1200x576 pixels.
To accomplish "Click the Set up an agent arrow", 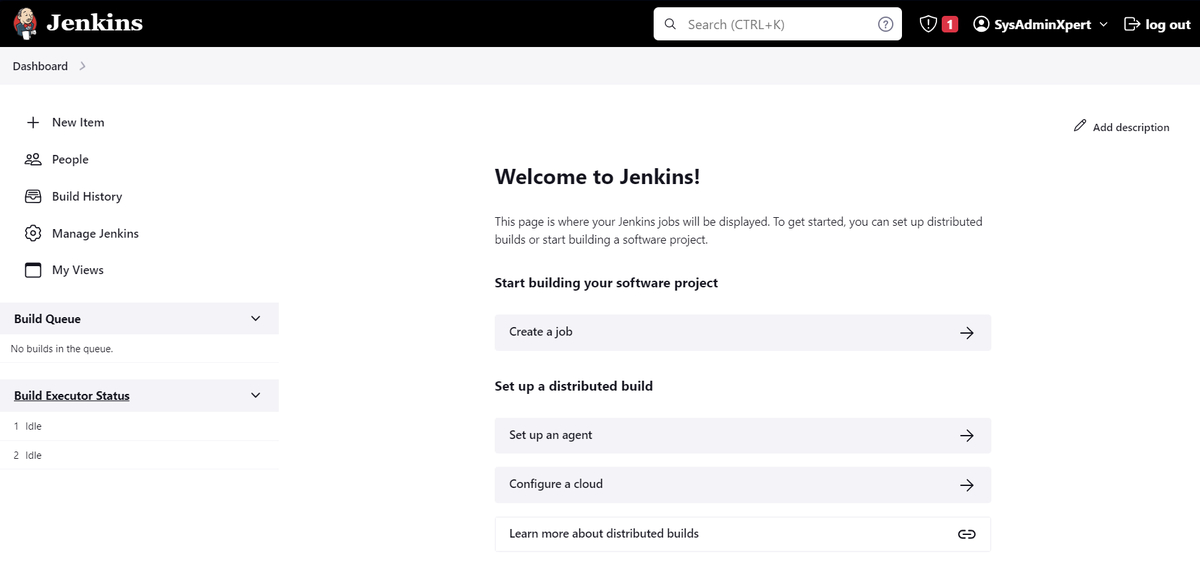I will tap(966, 435).
